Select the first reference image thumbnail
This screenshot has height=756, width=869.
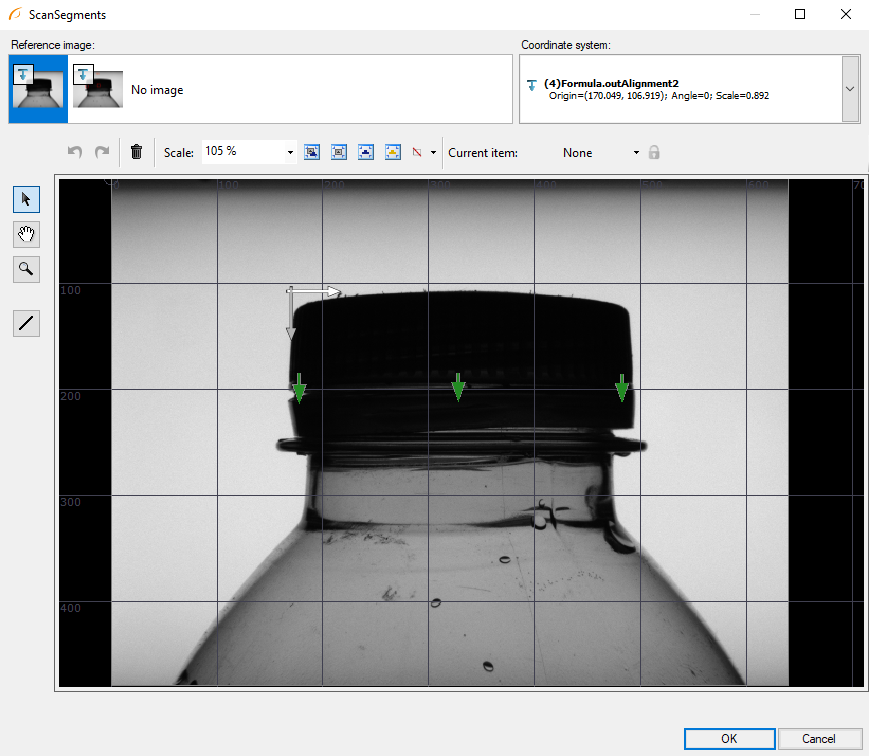click(38, 89)
